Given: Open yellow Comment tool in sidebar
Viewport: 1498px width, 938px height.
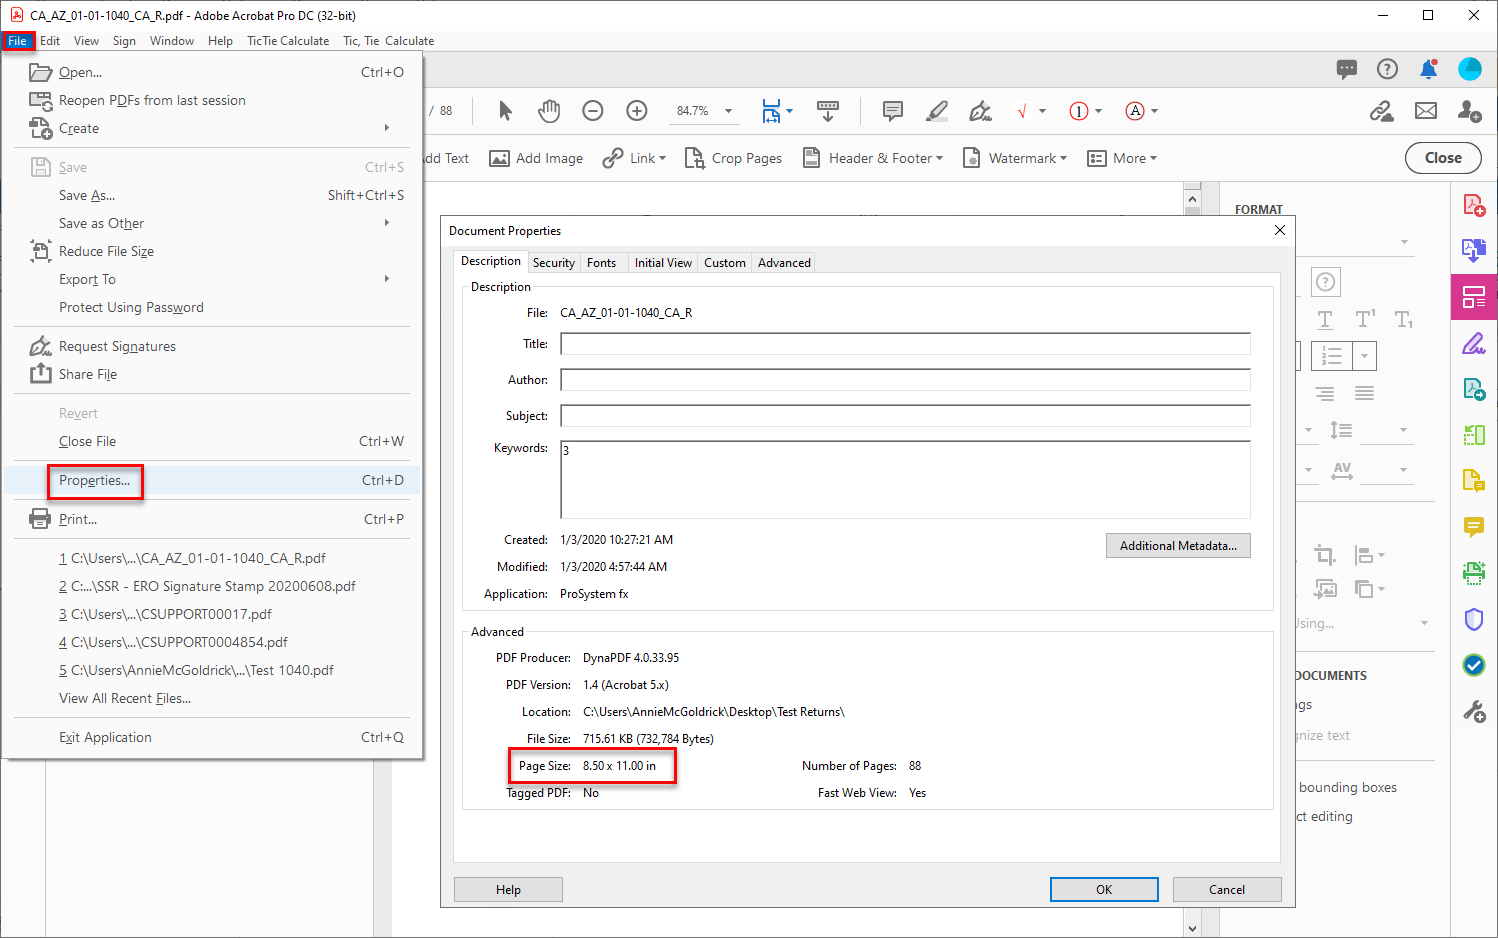Looking at the screenshot, I should tap(1474, 527).
